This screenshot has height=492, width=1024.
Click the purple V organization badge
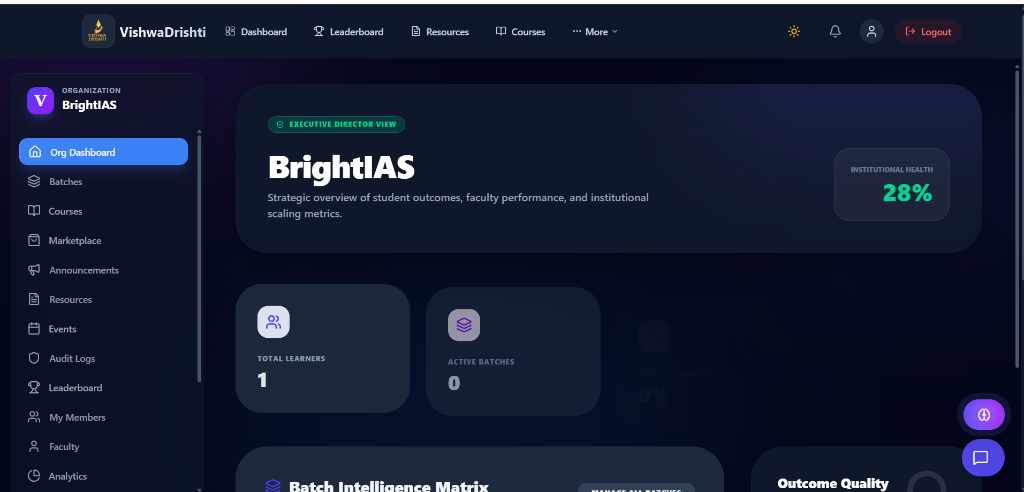click(x=40, y=101)
